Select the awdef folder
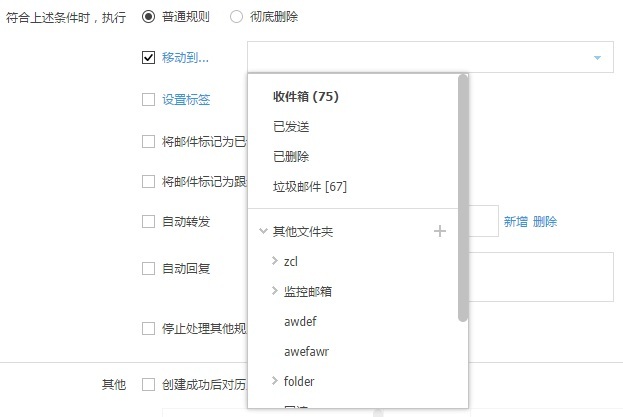 pos(300,321)
